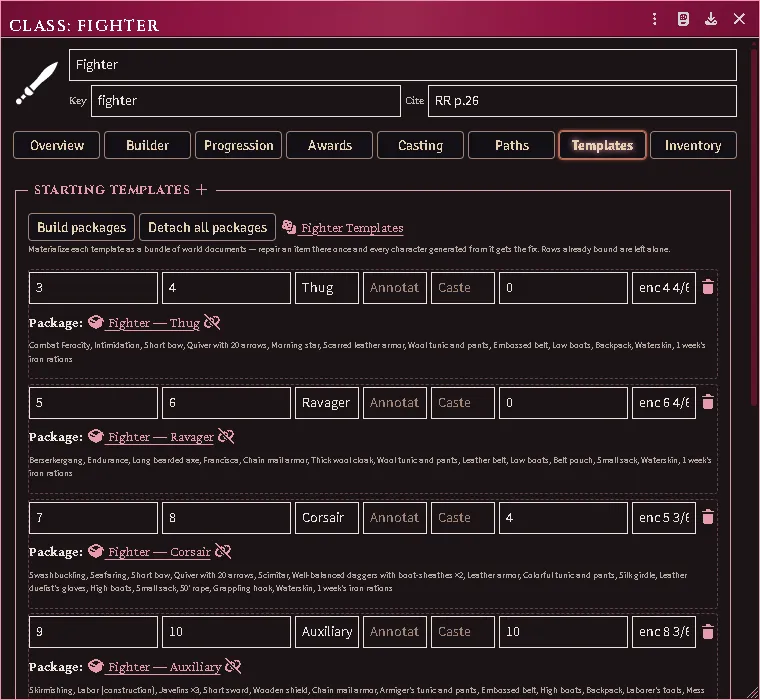The width and height of the screenshot is (760, 700).
Task: Click the dice icon beside Fighter Templates
Action: [x=289, y=227]
